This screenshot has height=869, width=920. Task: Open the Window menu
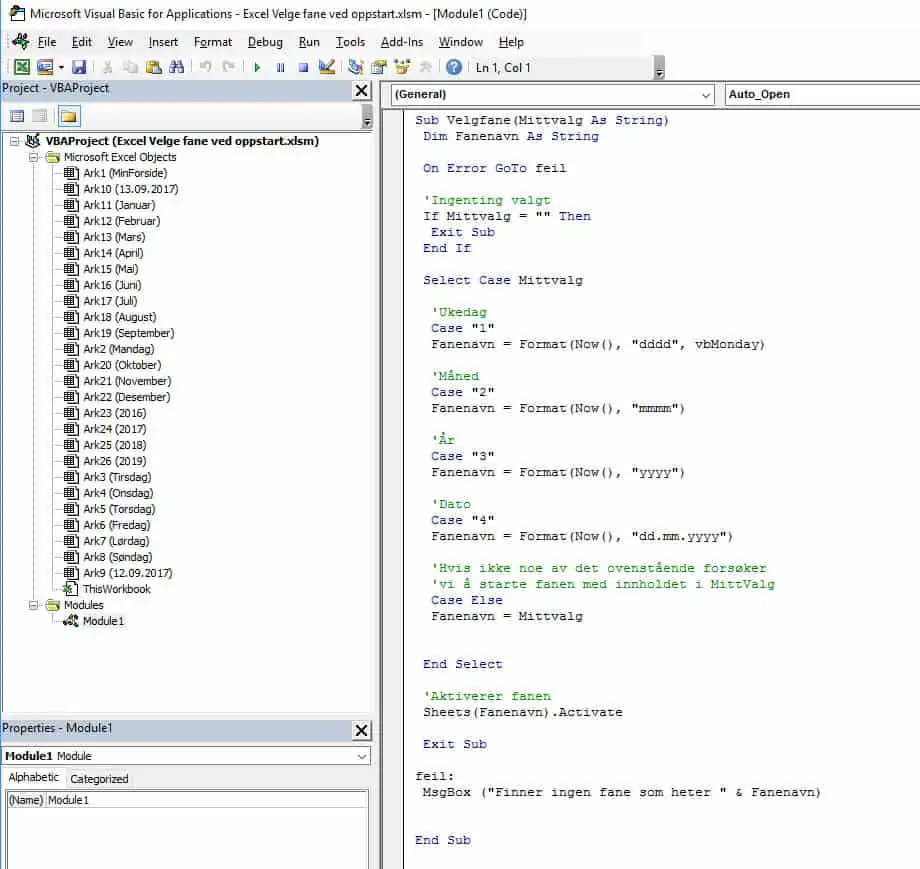[461, 42]
